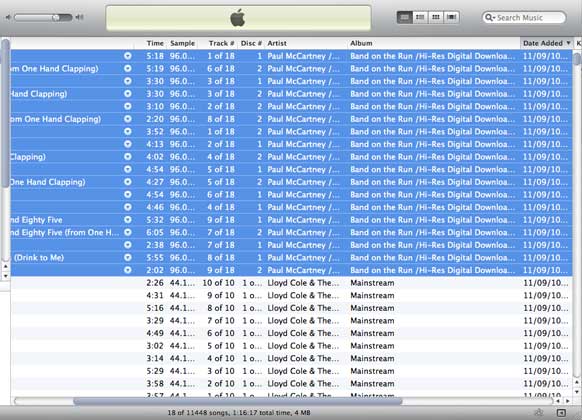Select the "nd Eighty Five (from One H..." title

pyautogui.click(x=65, y=232)
